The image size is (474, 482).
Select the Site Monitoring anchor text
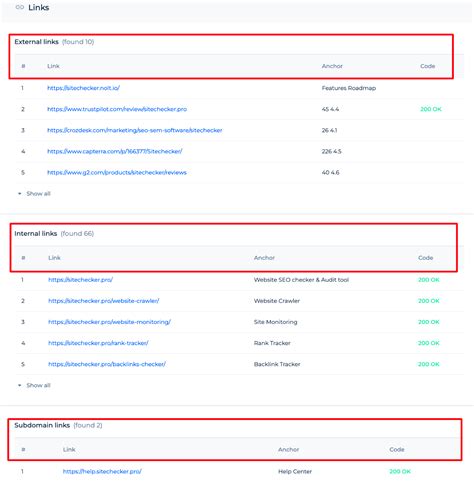pos(275,322)
